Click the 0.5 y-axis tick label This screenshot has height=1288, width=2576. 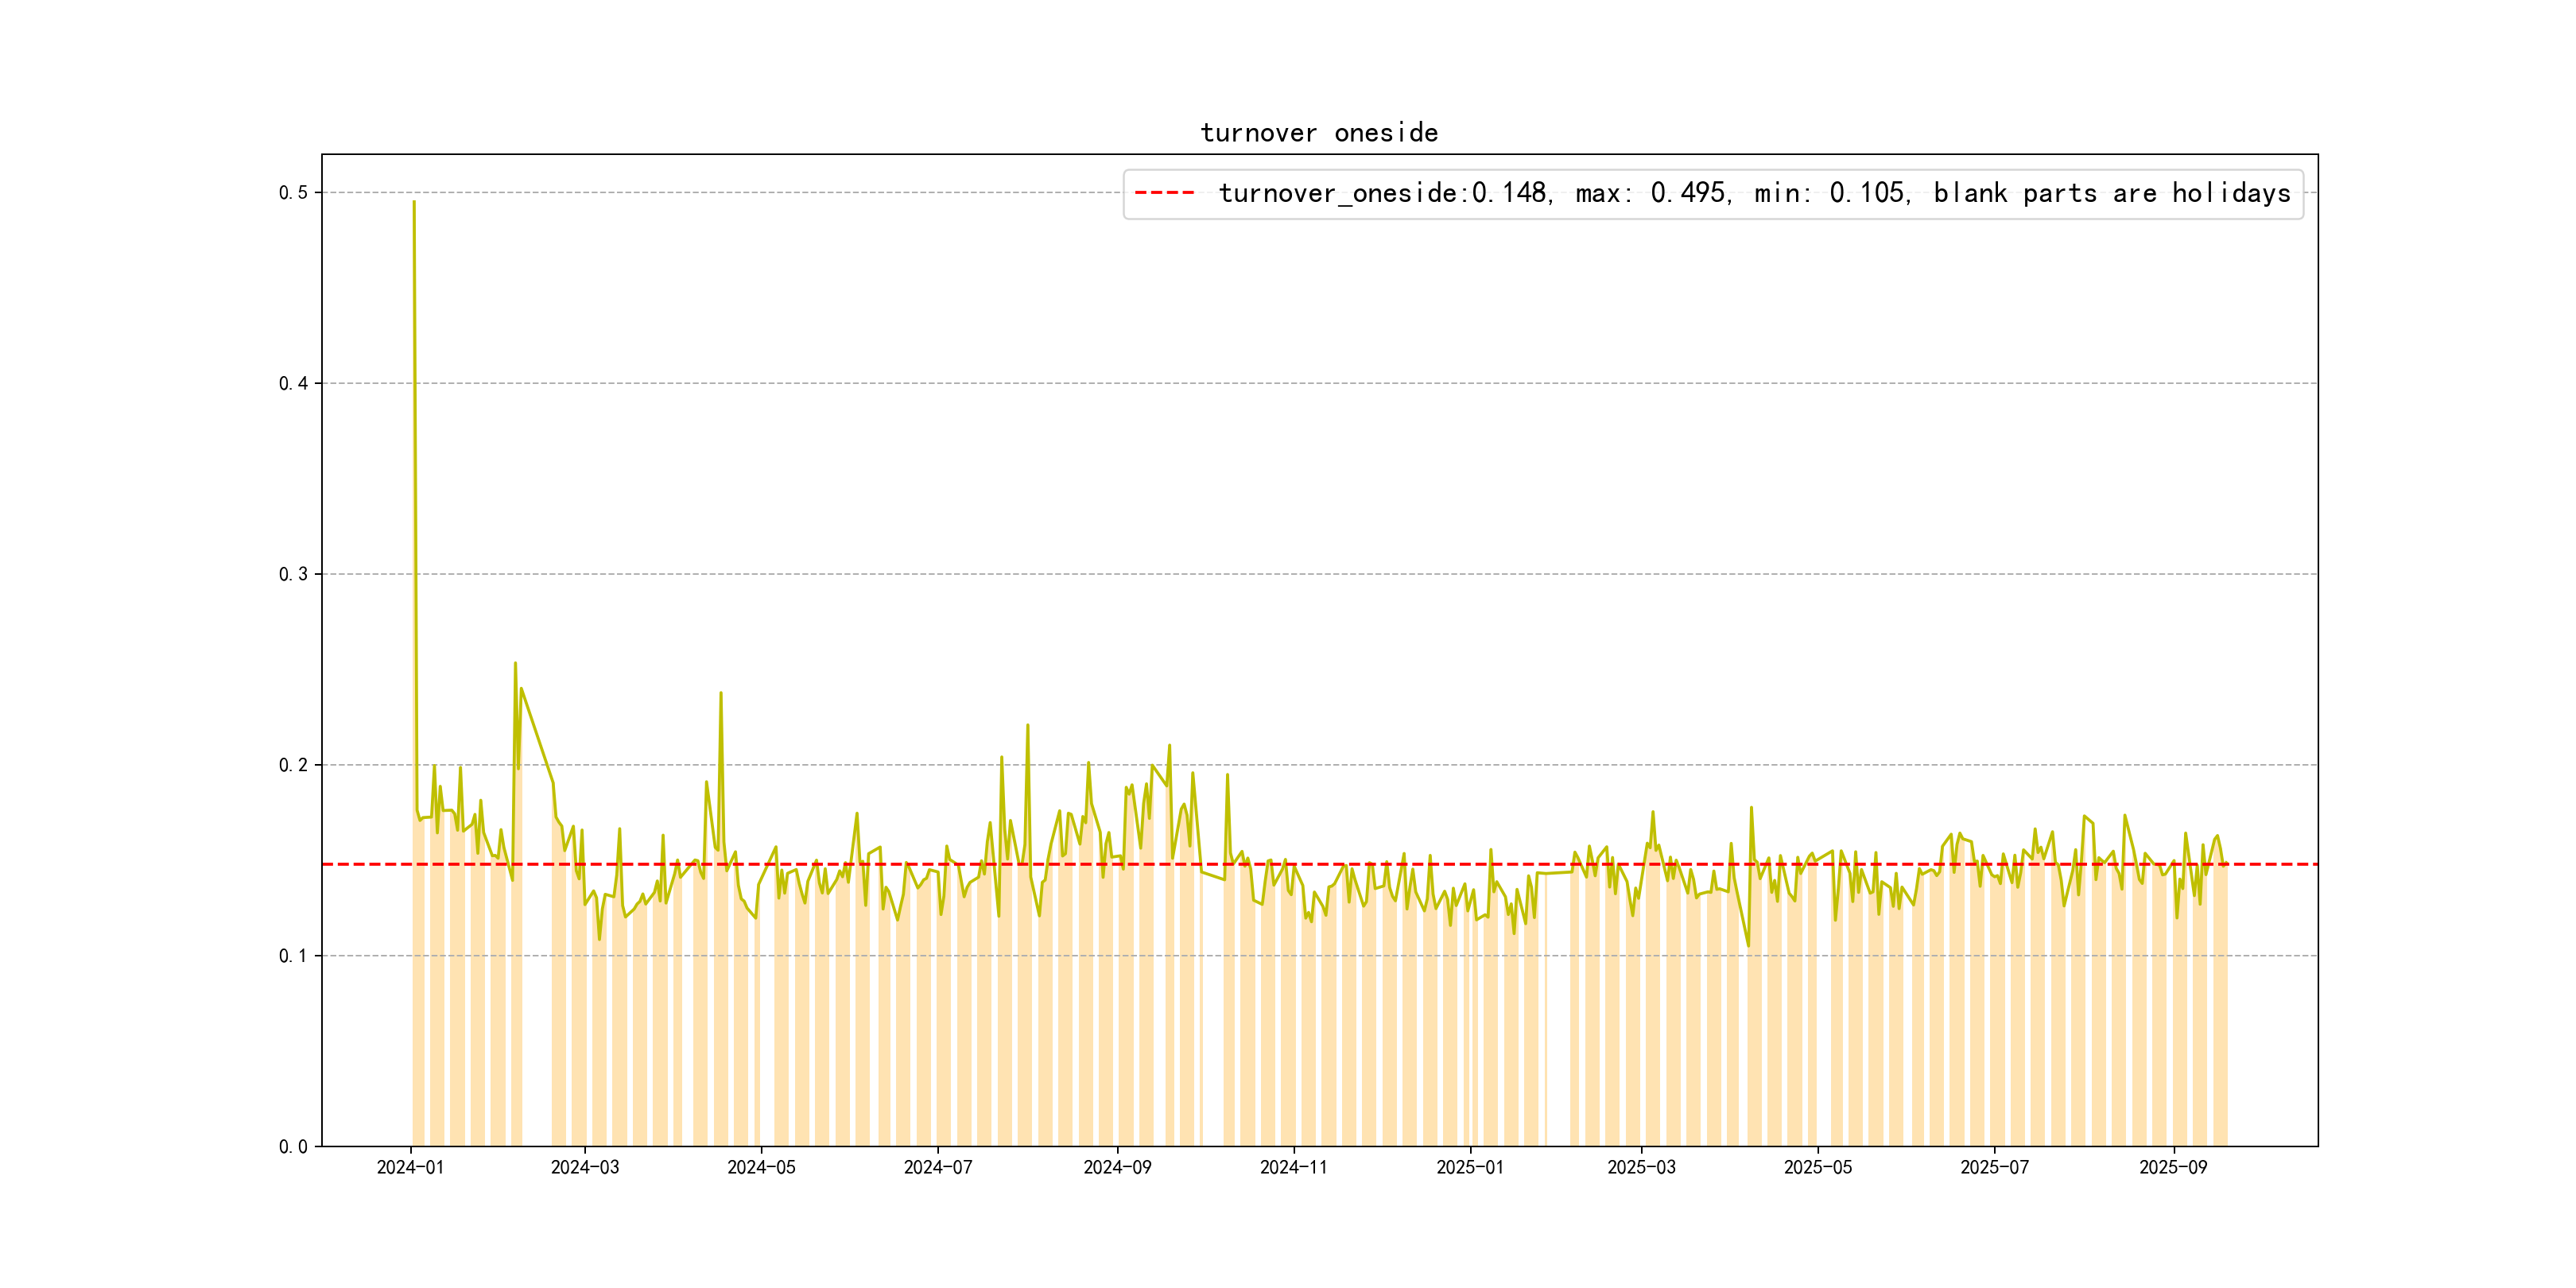tap(293, 193)
